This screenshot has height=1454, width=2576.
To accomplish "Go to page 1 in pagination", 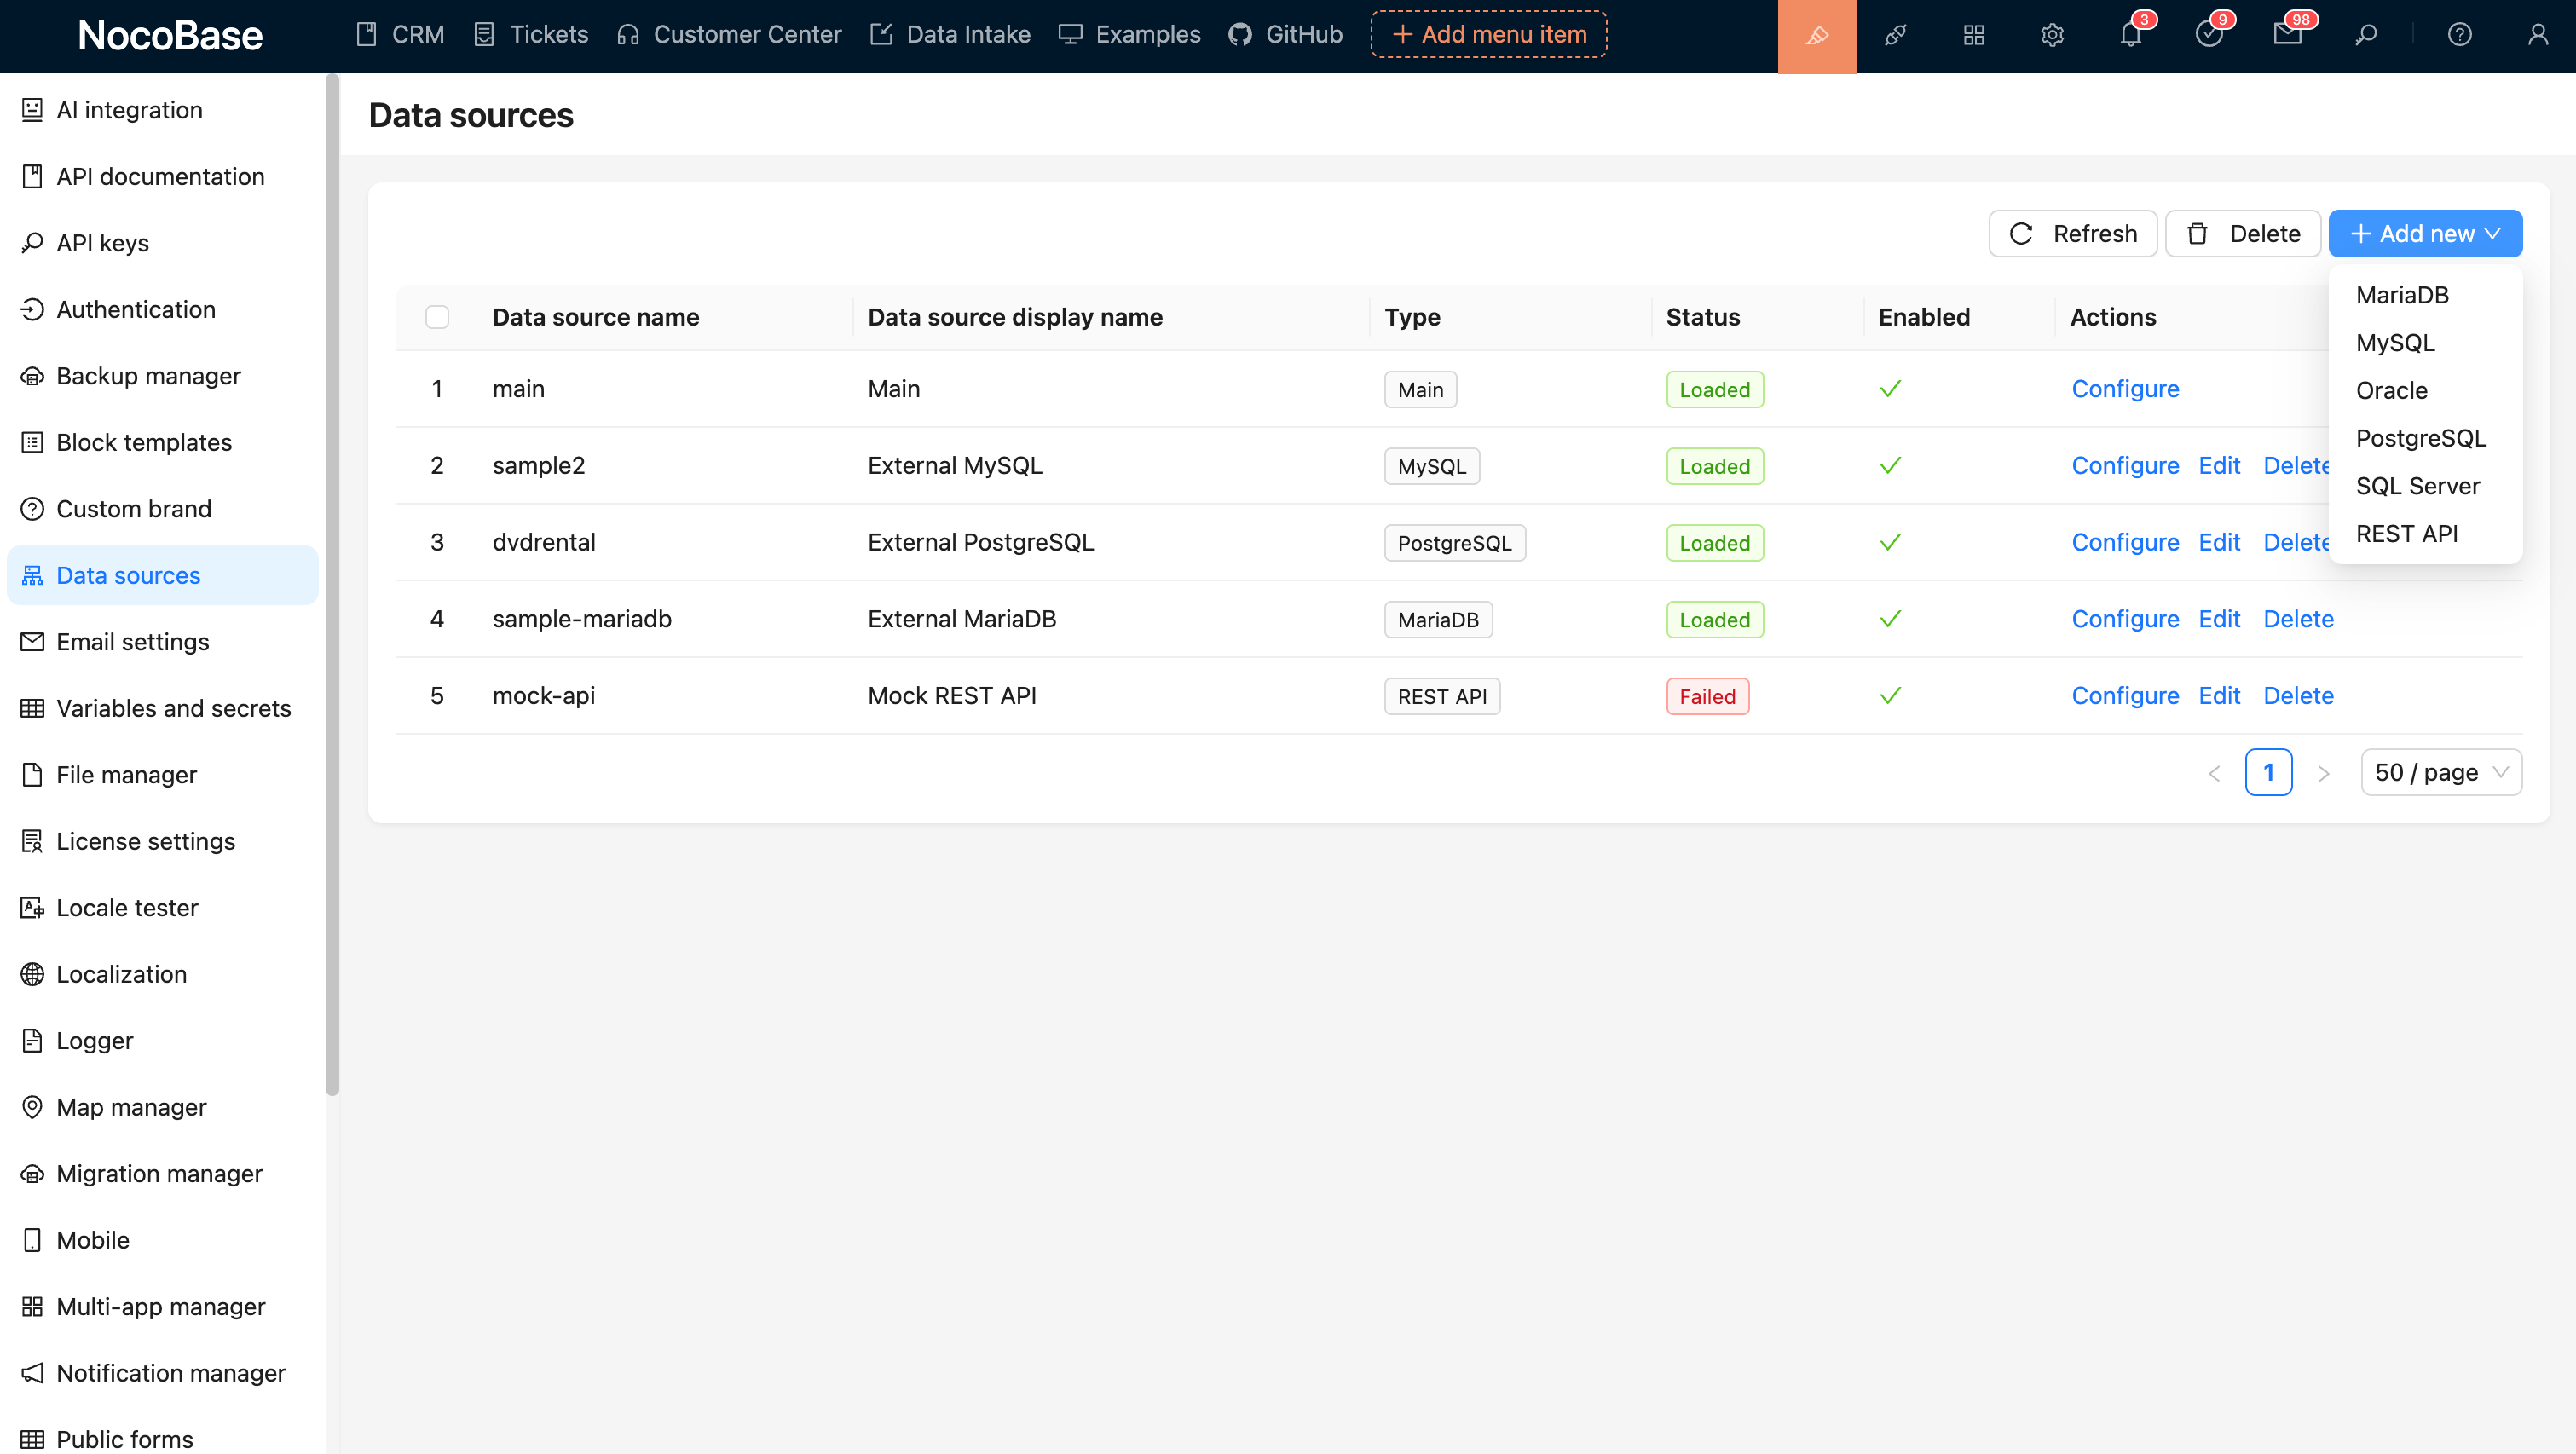I will 2268,773.
